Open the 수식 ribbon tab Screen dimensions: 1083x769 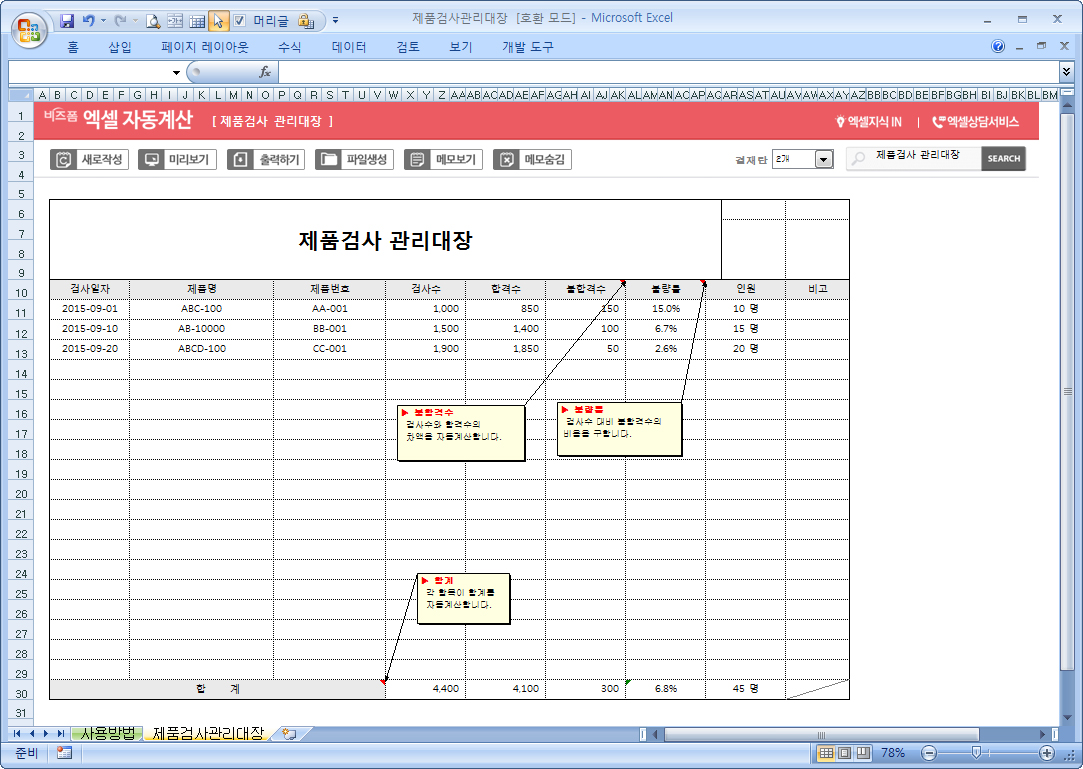pos(289,47)
